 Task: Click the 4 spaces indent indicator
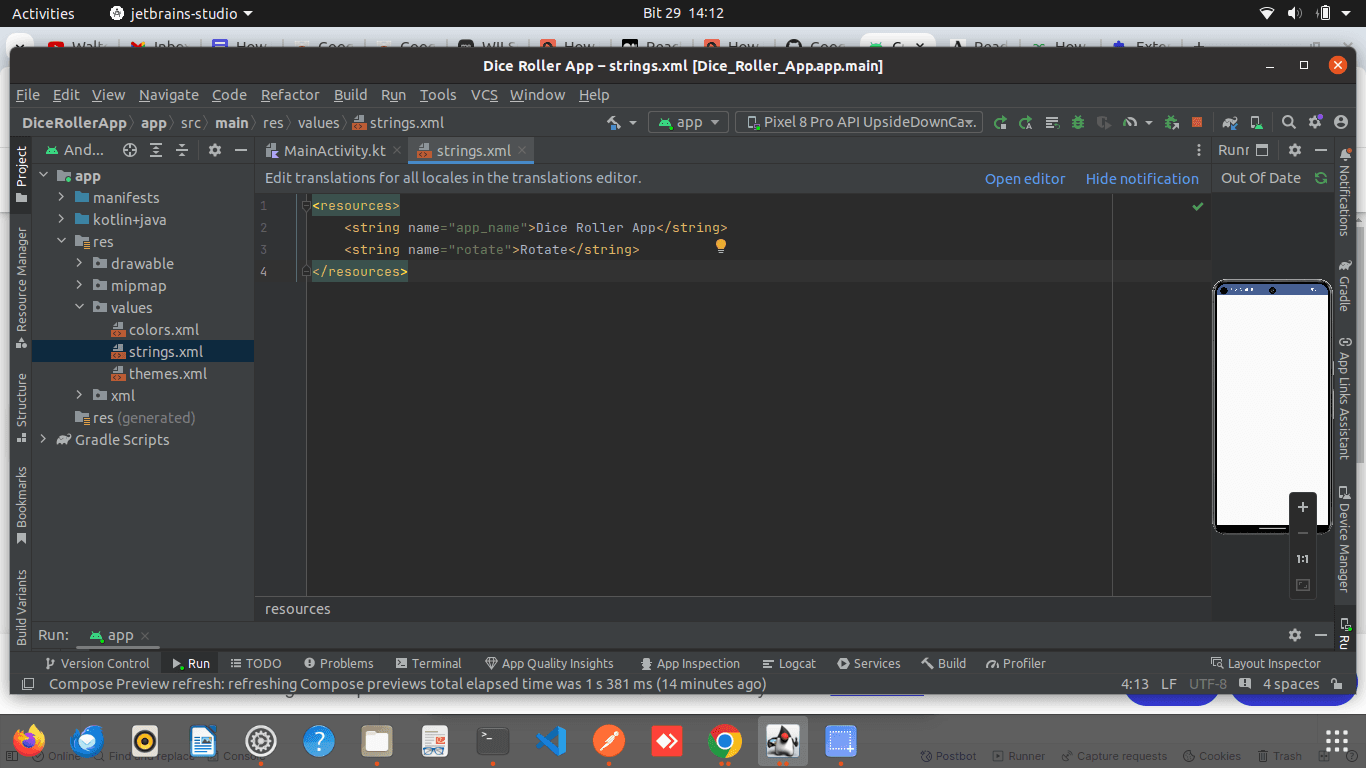[1290, 684]
